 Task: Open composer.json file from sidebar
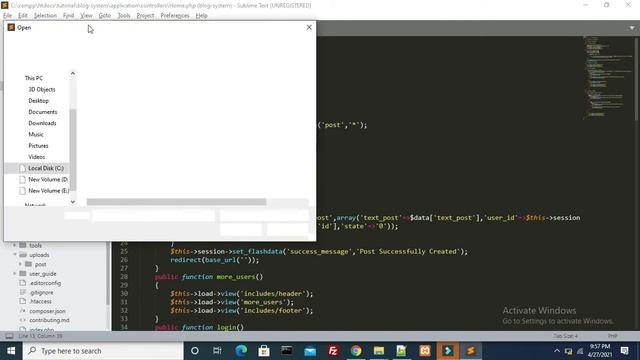47,311
